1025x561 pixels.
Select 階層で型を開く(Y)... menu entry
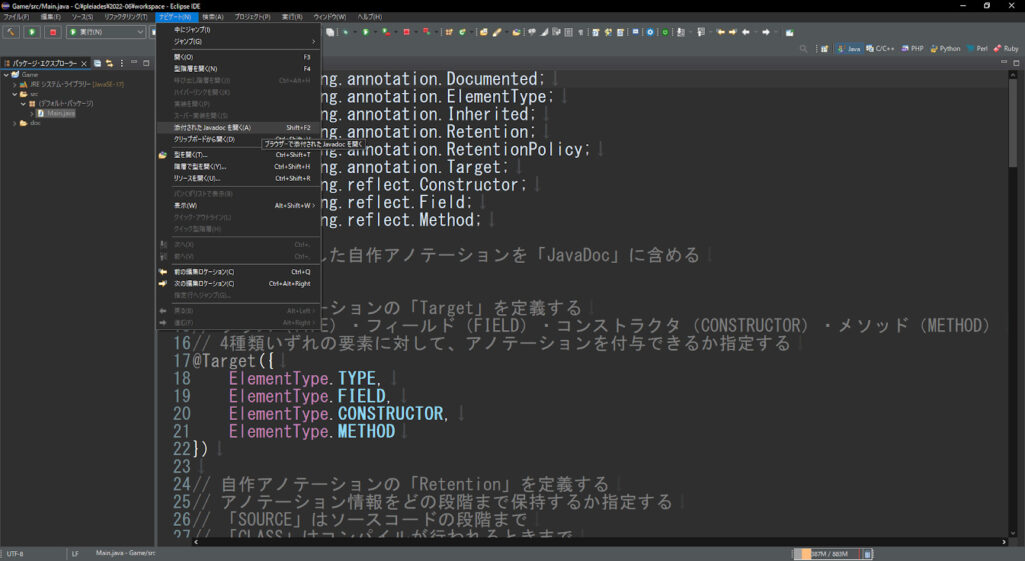[238, 167]
